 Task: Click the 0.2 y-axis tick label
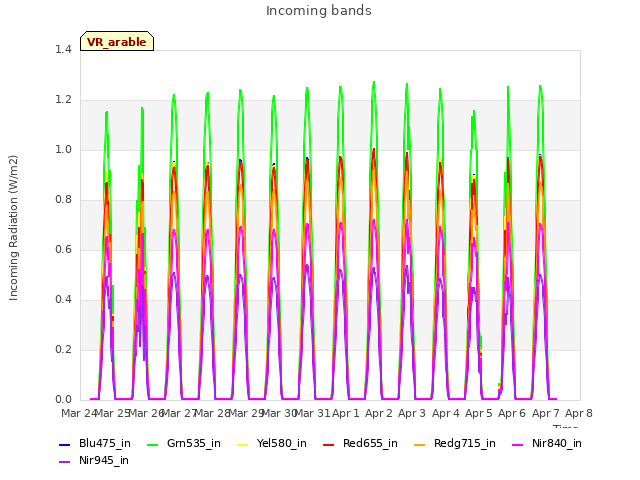[63, 350]
